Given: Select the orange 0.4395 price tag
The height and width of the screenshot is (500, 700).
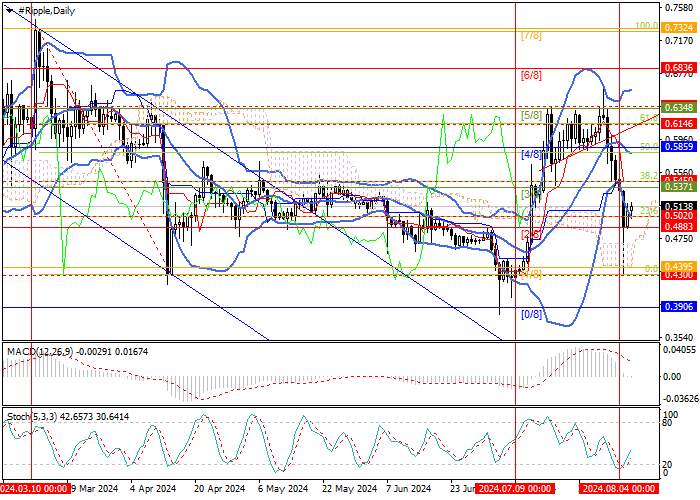Looking at the screenshot, I should 679,267.
